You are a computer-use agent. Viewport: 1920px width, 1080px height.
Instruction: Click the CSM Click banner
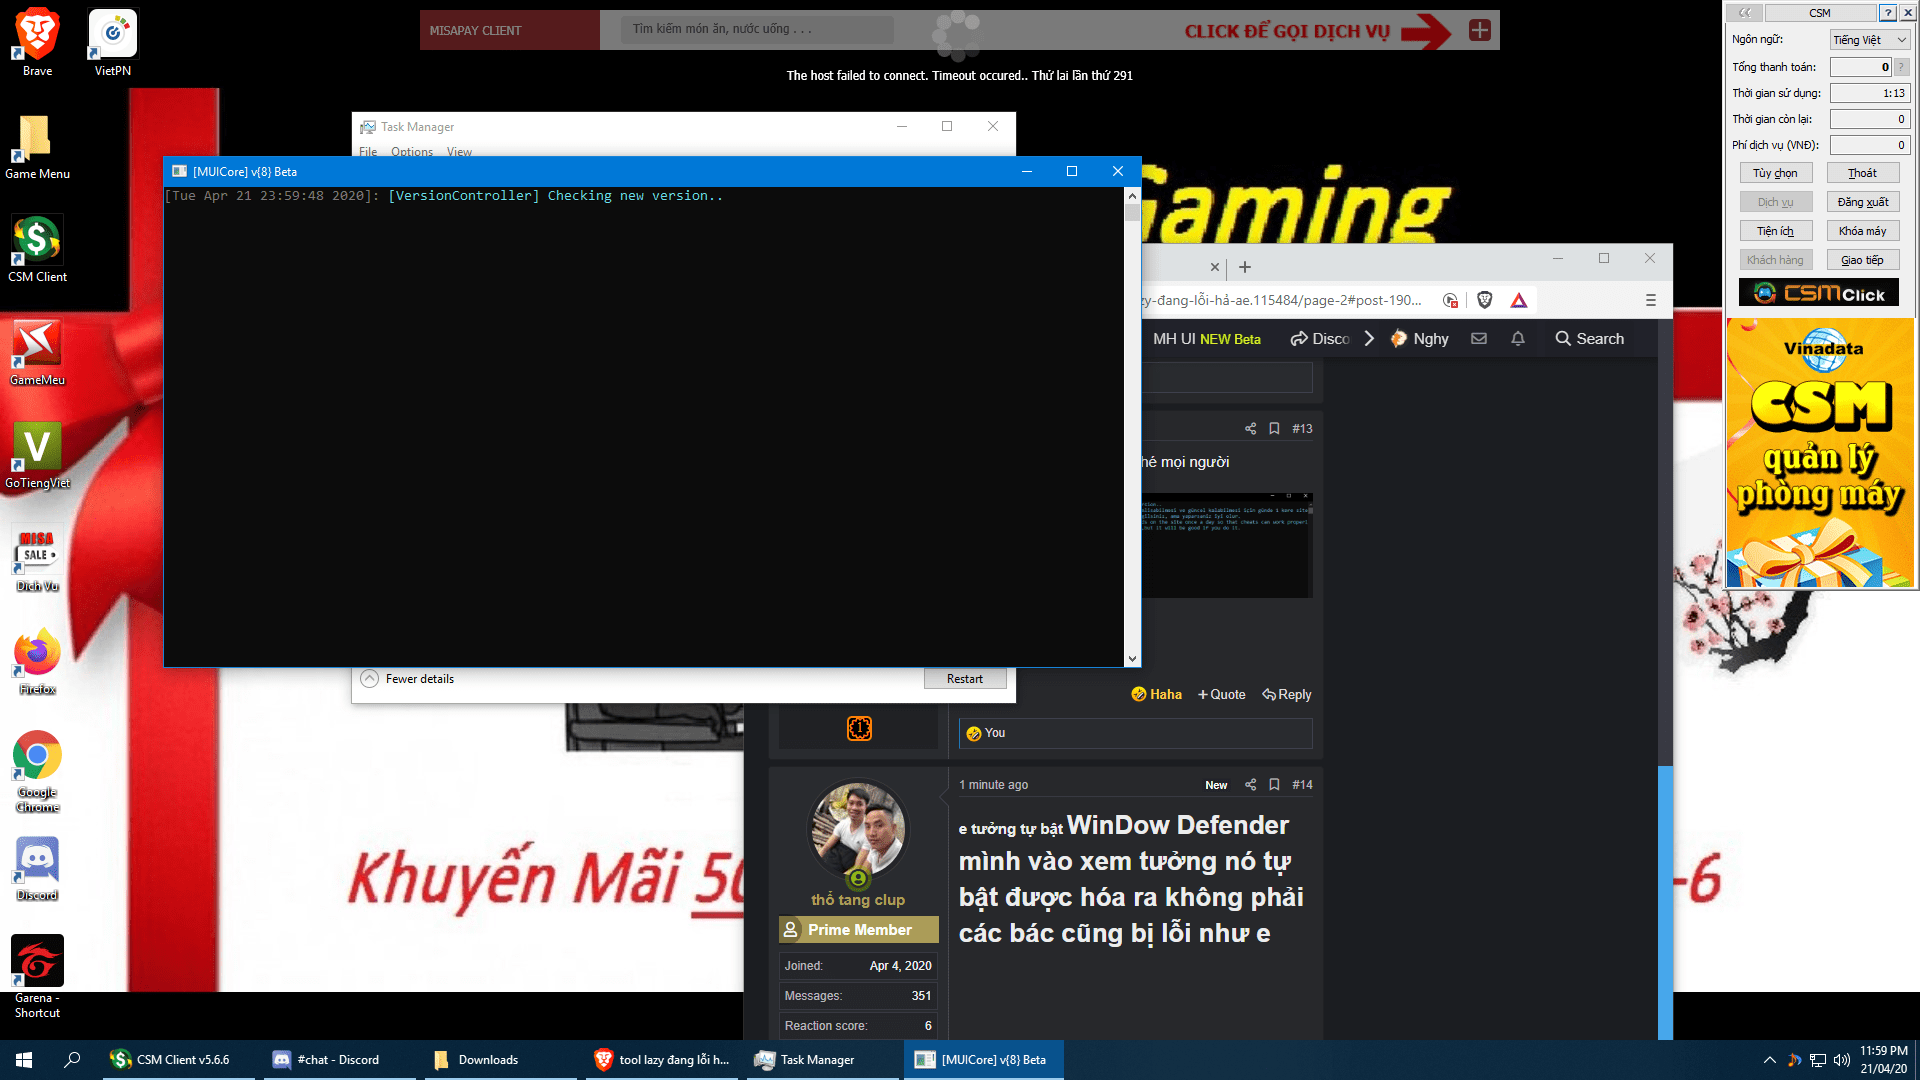coord(1819,293)
